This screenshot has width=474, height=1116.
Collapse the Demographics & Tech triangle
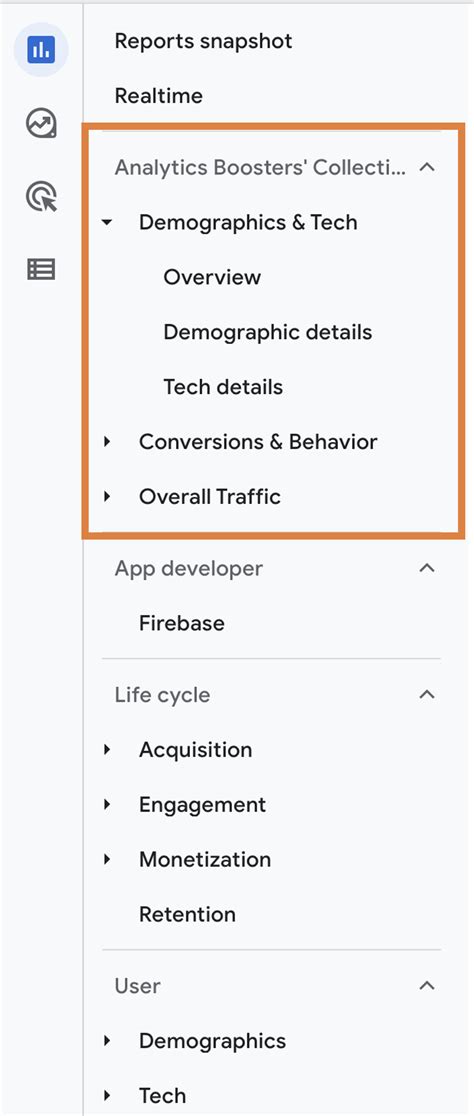pyautogui.click(x=107, y=223)
